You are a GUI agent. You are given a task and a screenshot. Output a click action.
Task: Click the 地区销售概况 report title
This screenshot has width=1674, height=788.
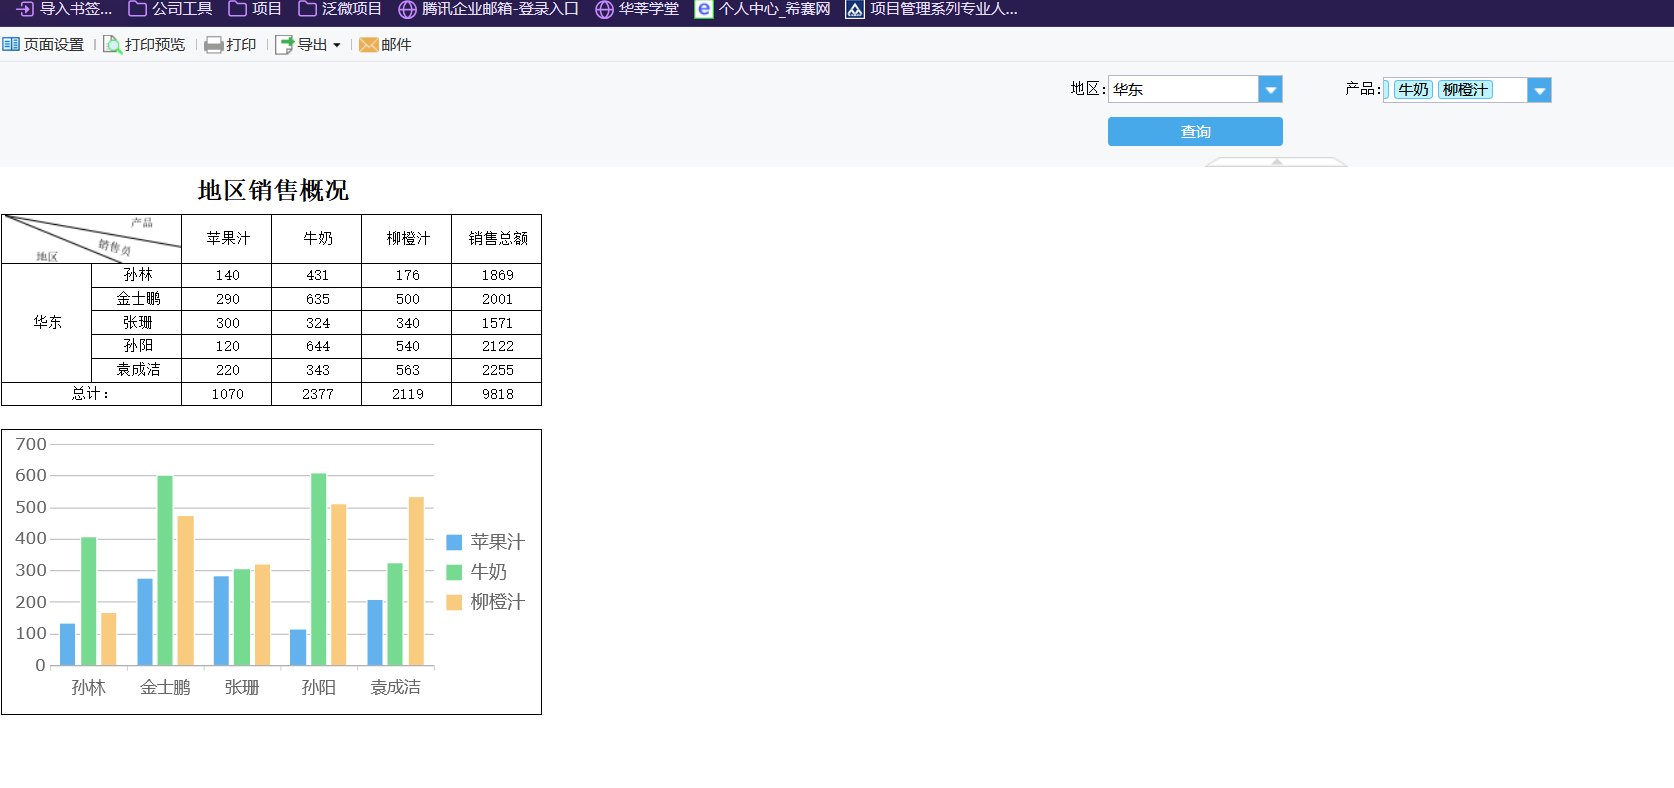(x=273, y=190)
